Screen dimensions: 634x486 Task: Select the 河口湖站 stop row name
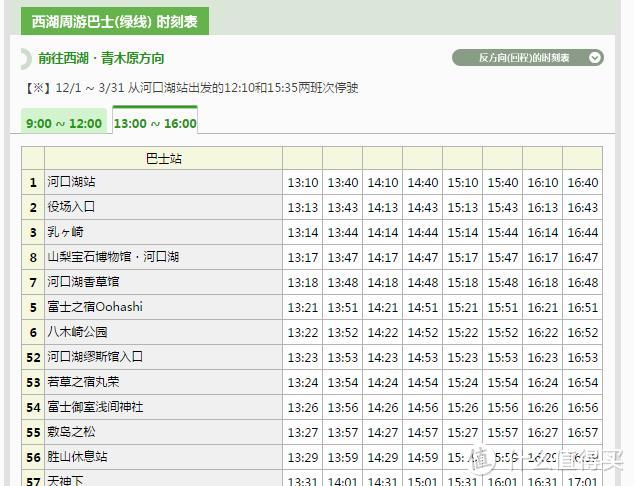(71, 182)
